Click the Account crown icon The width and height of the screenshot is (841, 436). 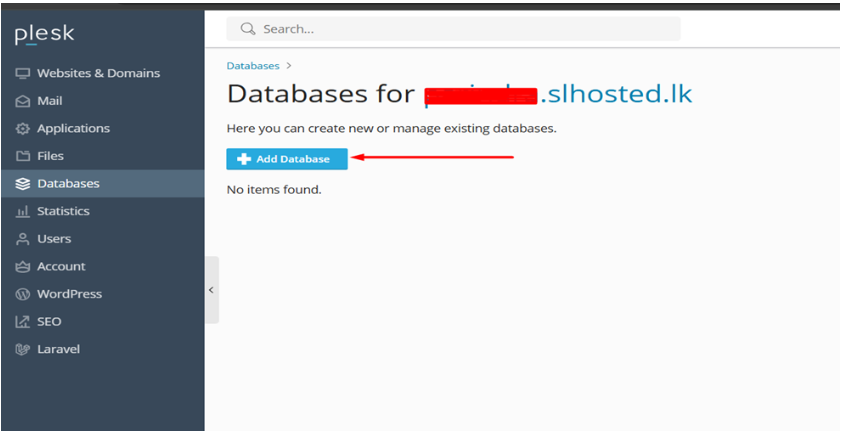[x=23, y=267]
